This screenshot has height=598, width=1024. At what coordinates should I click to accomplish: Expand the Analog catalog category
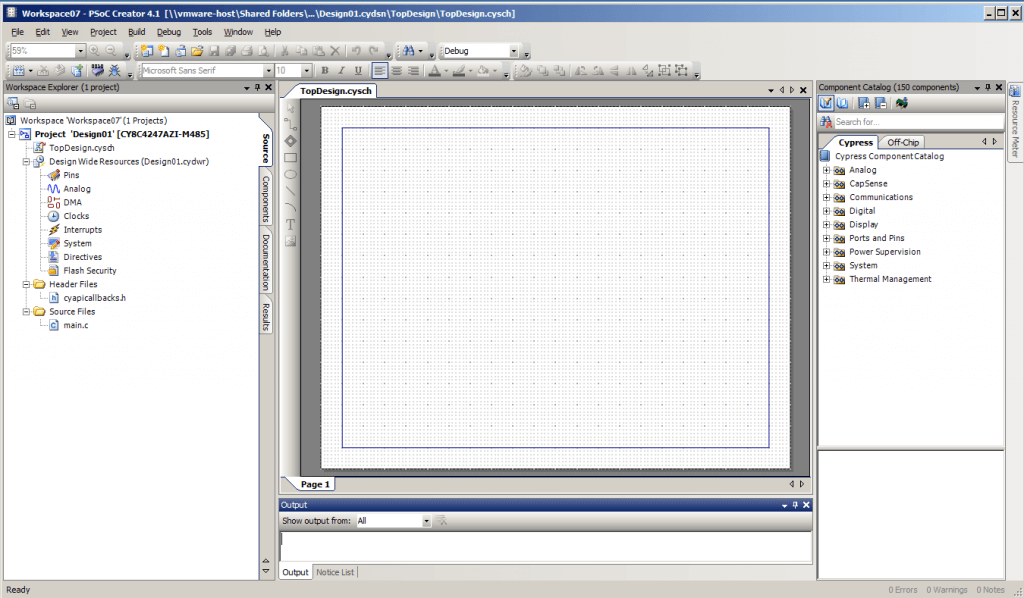826,170
